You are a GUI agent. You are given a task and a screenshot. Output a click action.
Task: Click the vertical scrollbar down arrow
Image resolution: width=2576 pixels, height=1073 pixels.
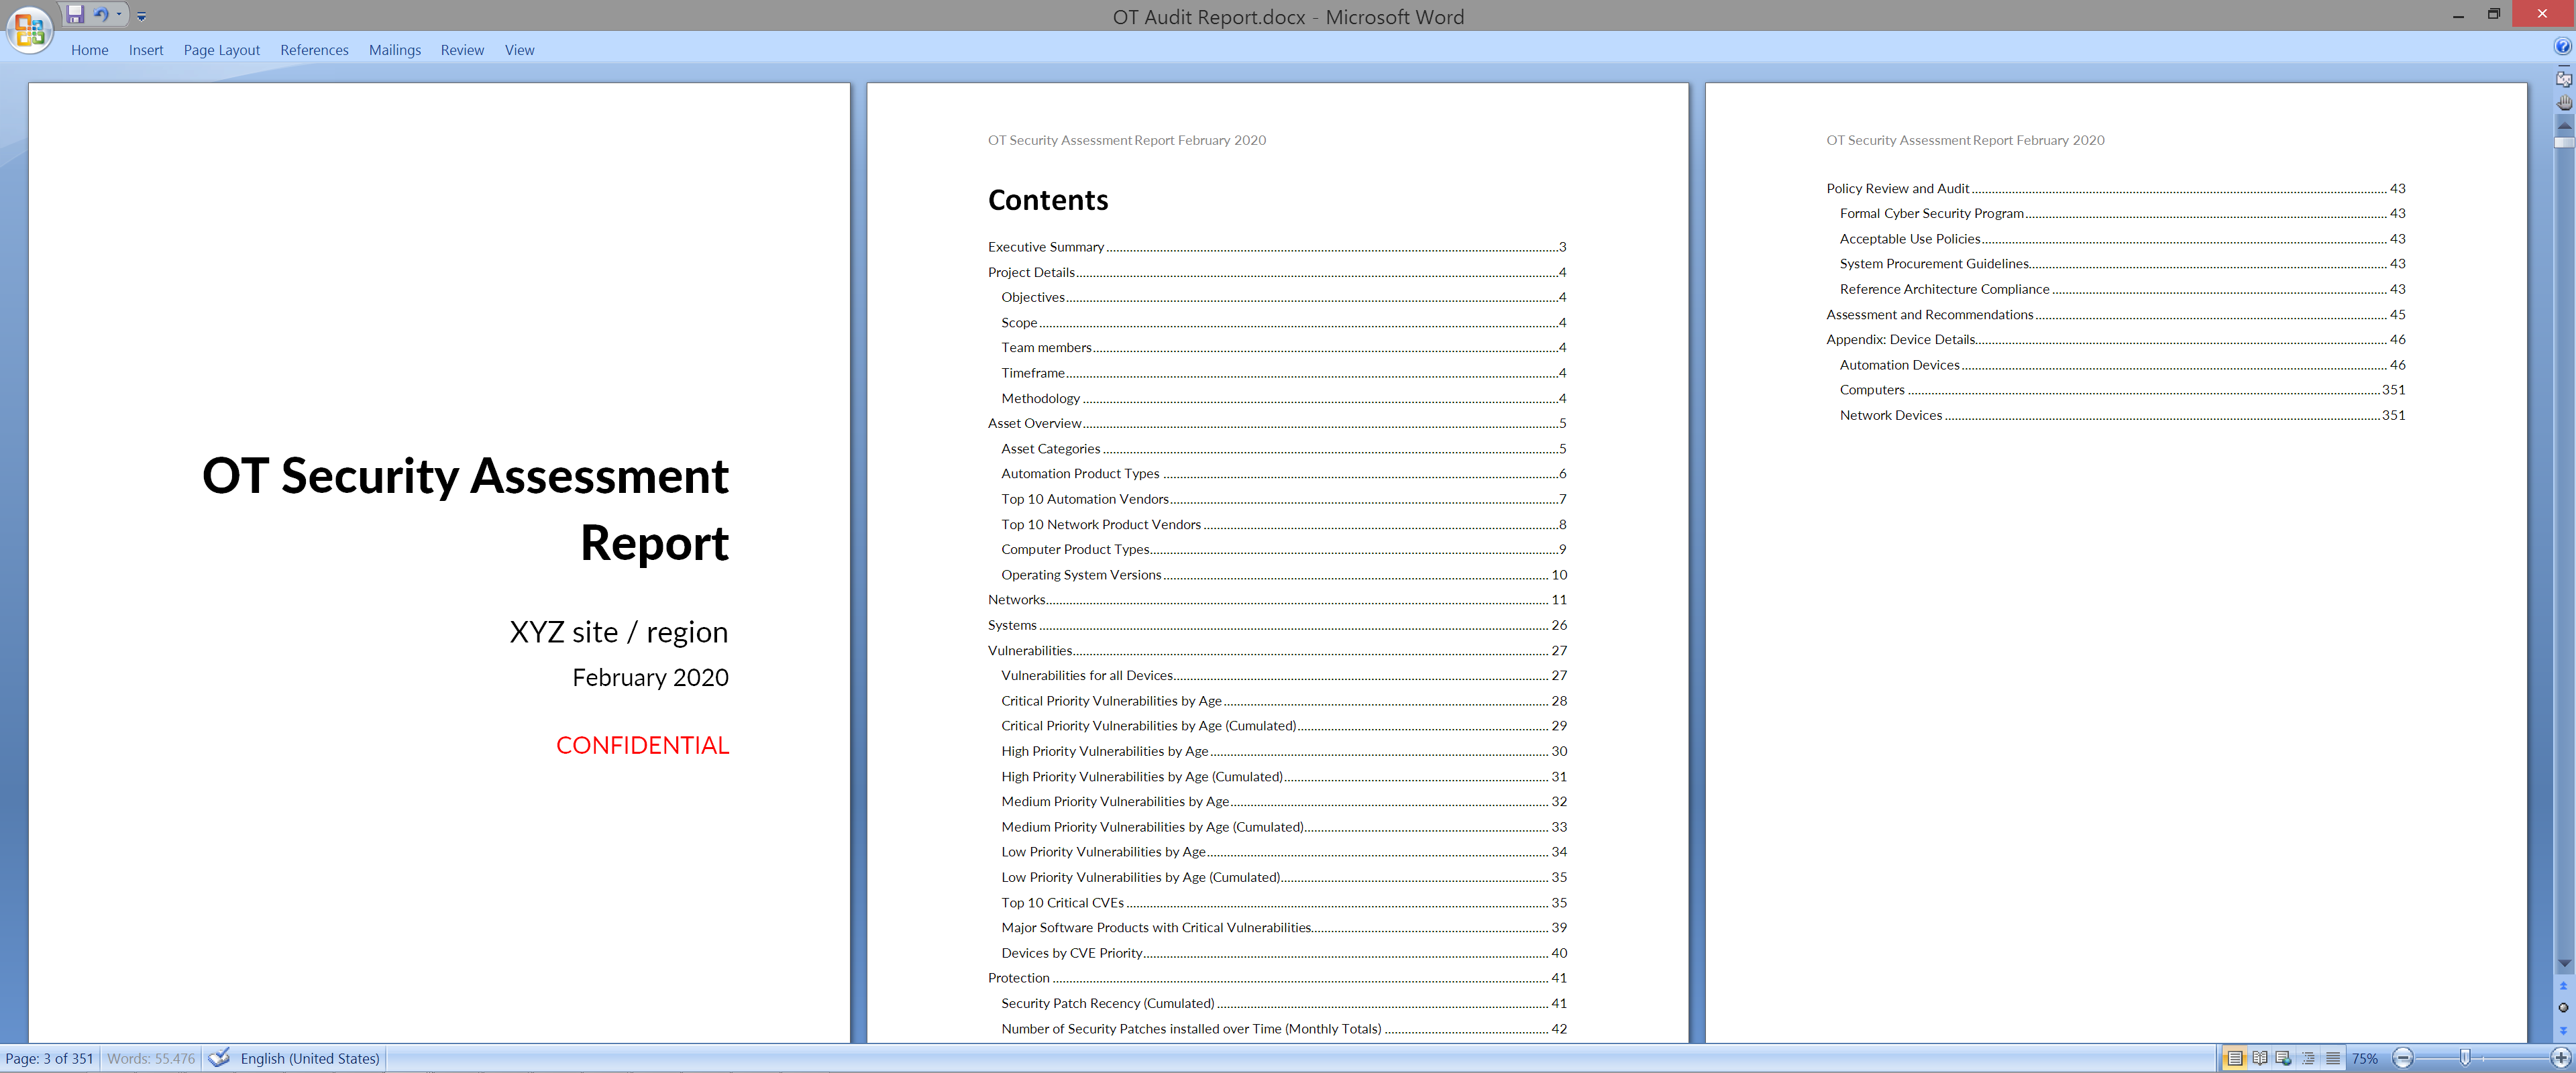tap(2564, 964)
